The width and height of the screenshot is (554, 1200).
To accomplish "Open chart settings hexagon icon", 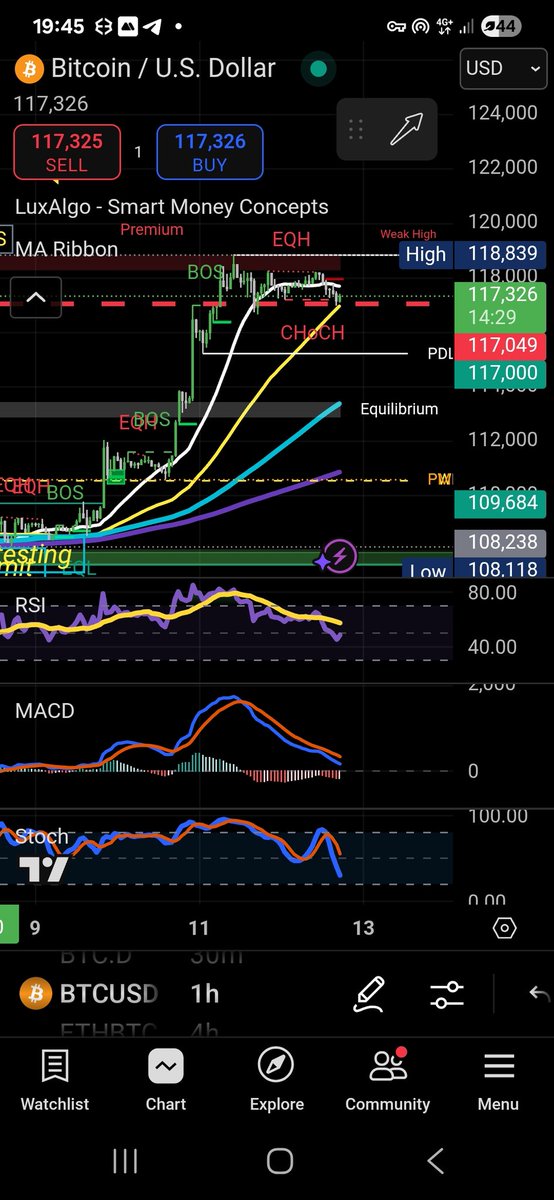I will (x=505, y=928).
